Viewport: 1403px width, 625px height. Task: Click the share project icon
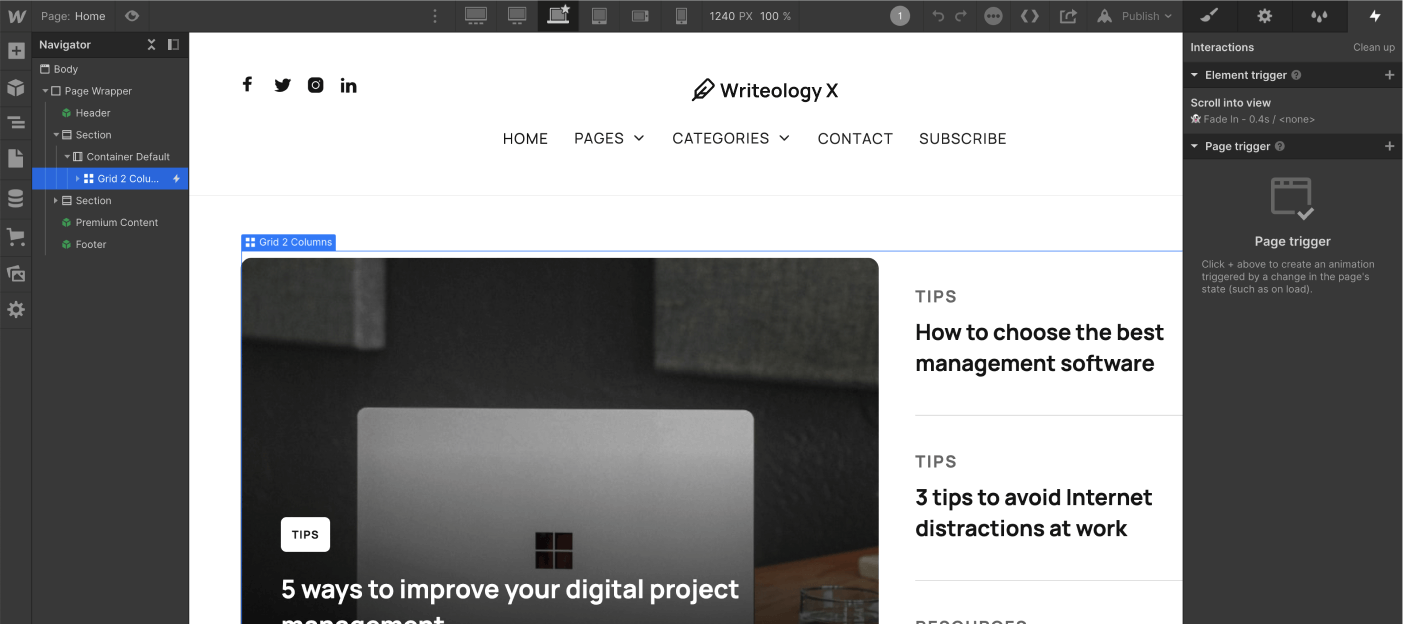(1068, 16)
